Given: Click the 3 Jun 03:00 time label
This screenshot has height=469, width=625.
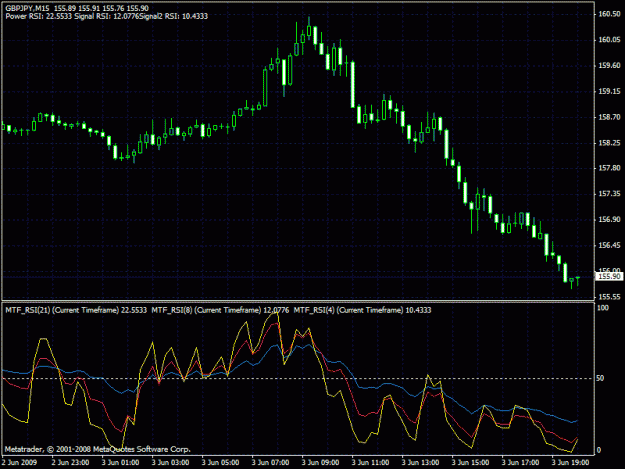Looking at the screenshot, I should [x=170, y=463].
